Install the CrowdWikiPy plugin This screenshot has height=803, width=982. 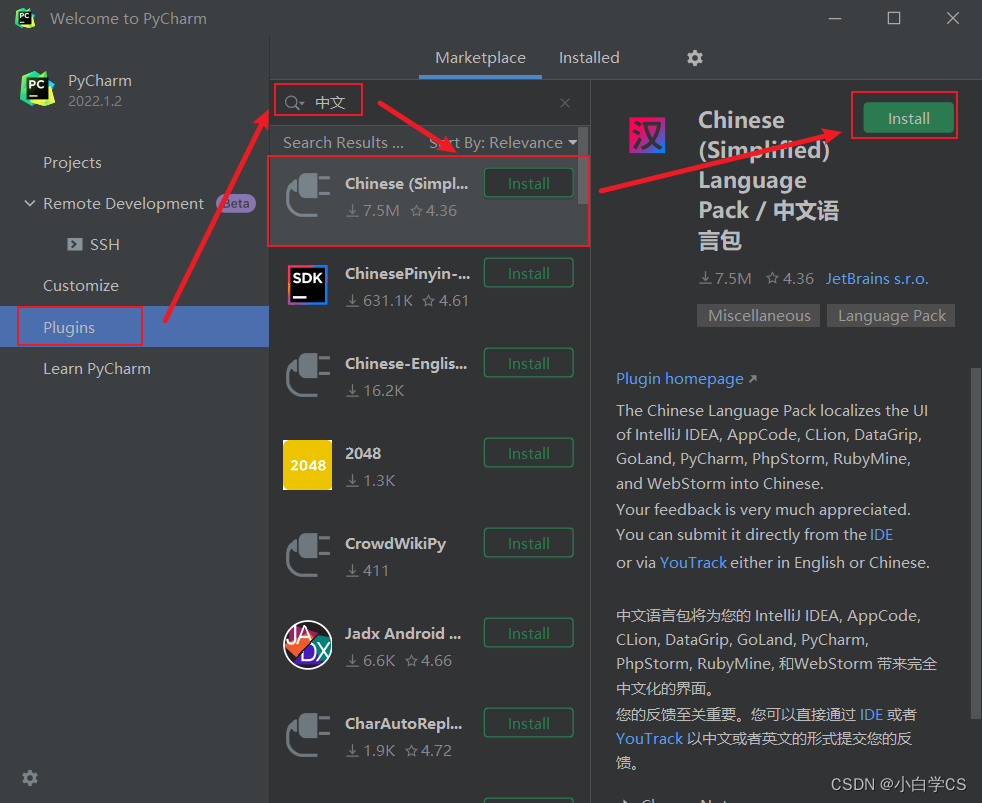(x=529, y=544)
